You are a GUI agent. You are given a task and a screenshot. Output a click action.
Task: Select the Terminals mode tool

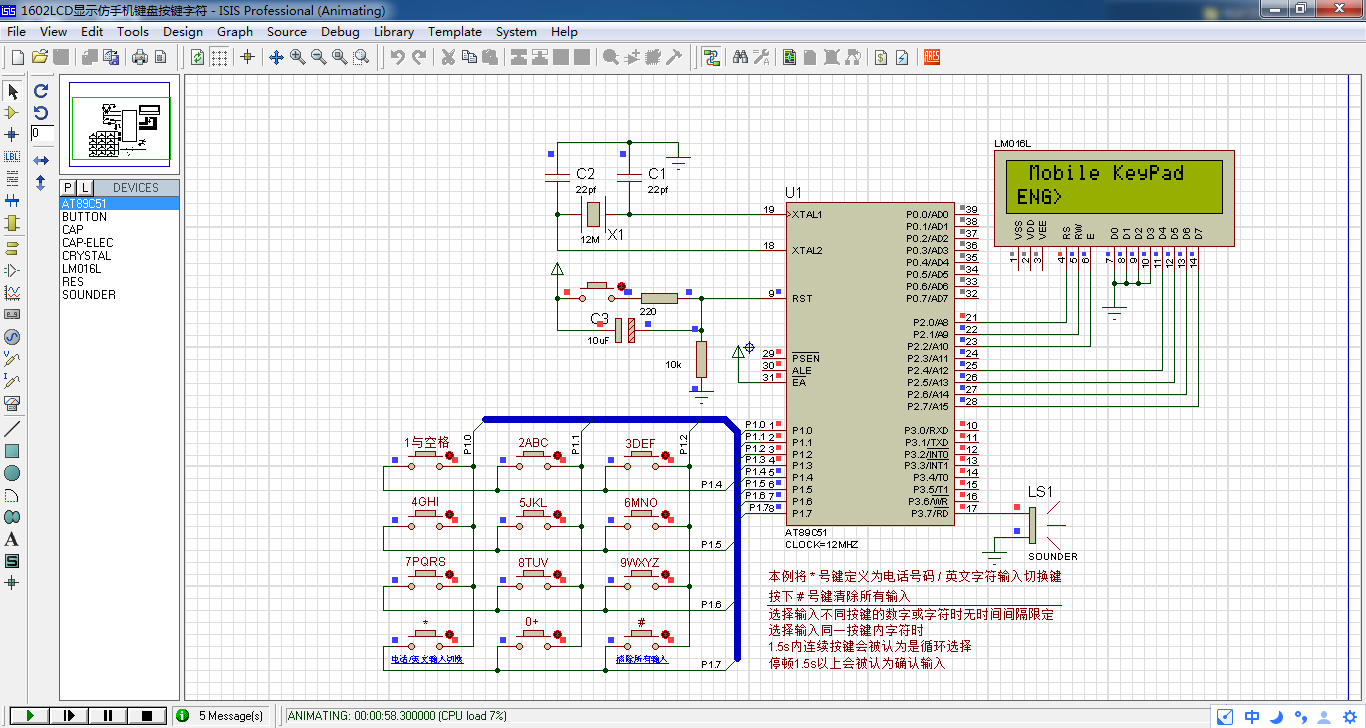pos(12,248)
